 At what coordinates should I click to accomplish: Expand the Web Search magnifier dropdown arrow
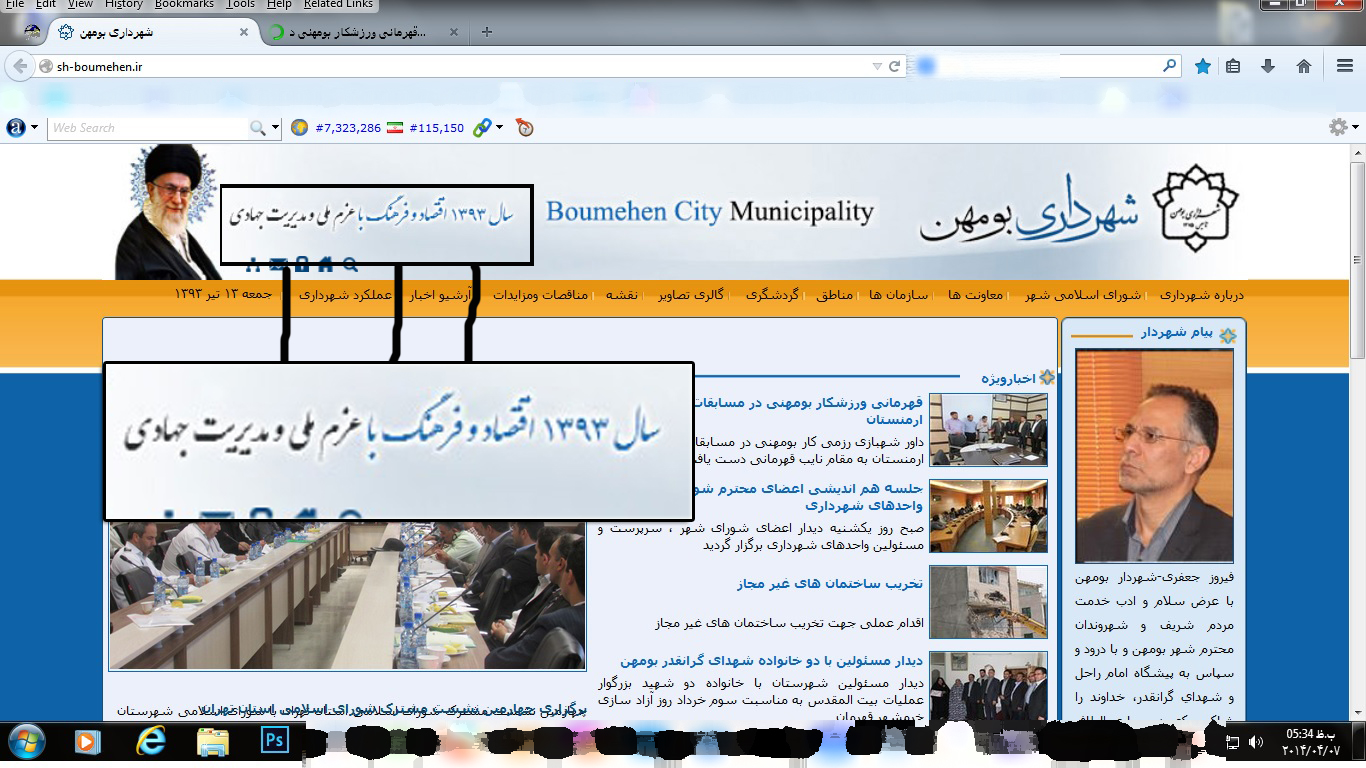276,128
